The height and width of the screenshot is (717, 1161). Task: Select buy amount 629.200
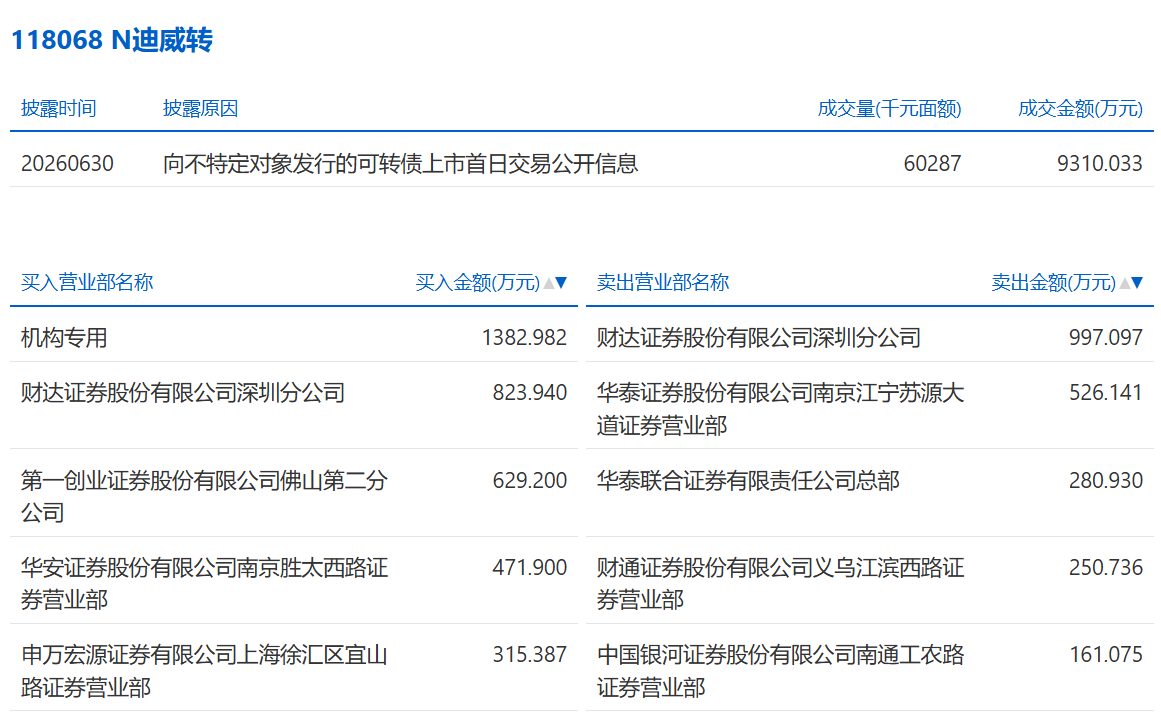pos(529,481)
